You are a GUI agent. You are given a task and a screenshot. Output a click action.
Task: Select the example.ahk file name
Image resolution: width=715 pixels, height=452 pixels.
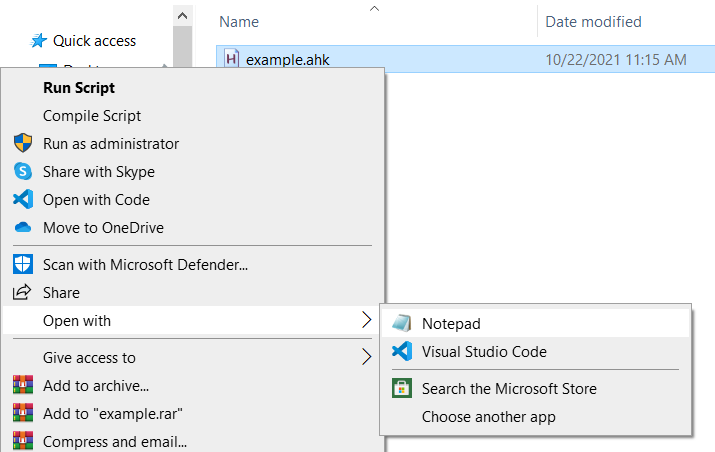tap(287, 59)
